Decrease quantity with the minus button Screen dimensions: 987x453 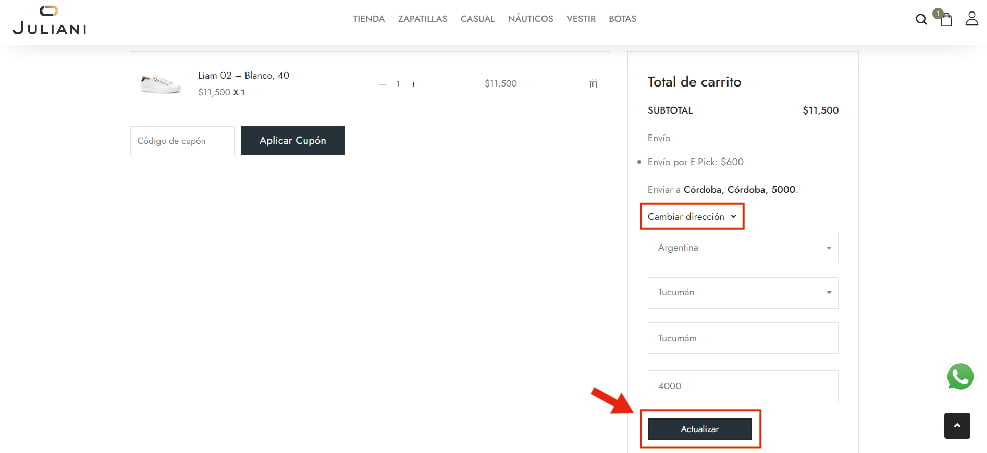(382, 84)
